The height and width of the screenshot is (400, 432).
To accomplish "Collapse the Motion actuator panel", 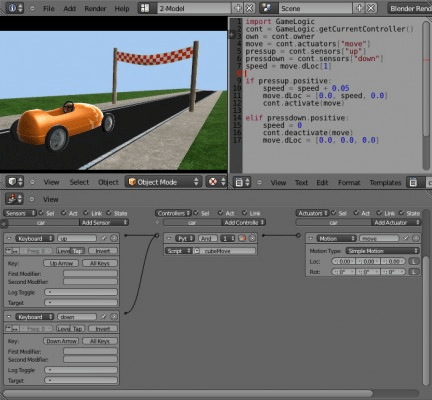I will point(311,238).
